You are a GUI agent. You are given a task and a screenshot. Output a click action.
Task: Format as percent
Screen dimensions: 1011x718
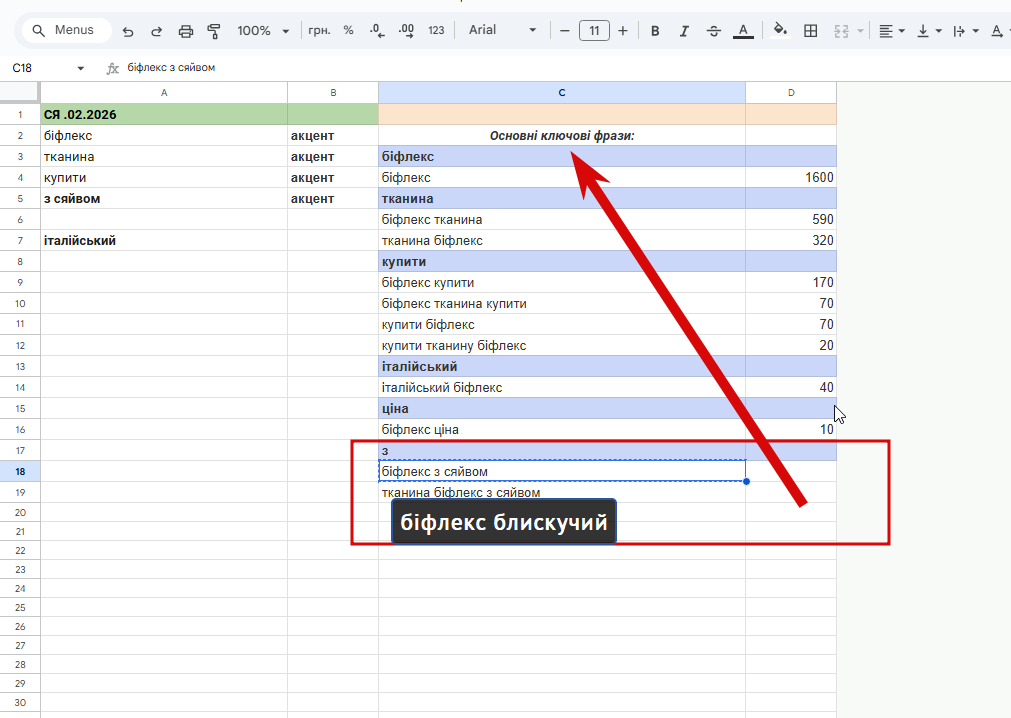[x=349, y=30]
